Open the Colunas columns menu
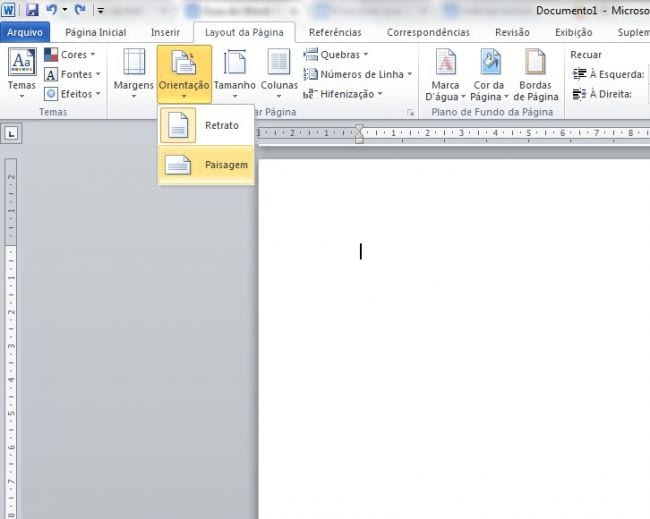This screenshot has height=519, width=650. point(279,74)
